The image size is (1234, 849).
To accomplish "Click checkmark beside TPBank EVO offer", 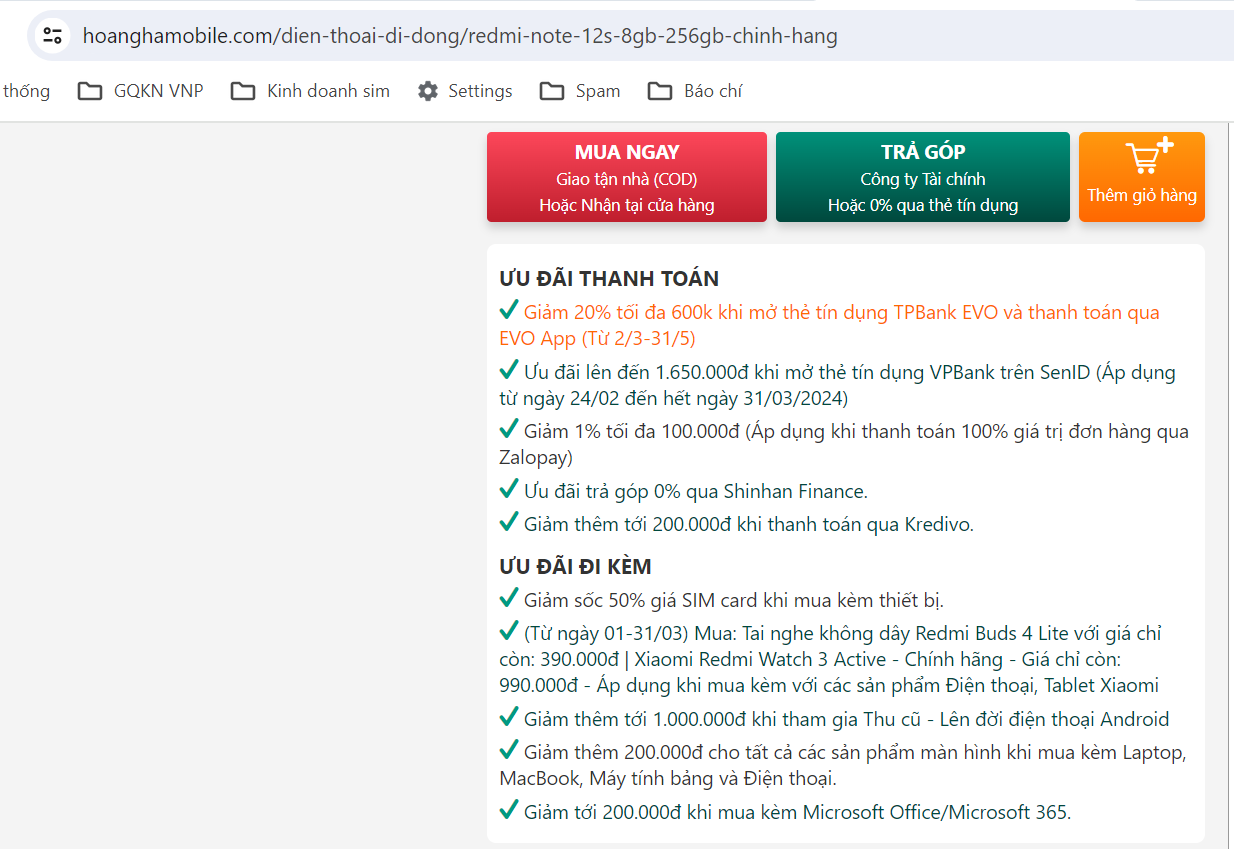I will click(x=509, y=310).
